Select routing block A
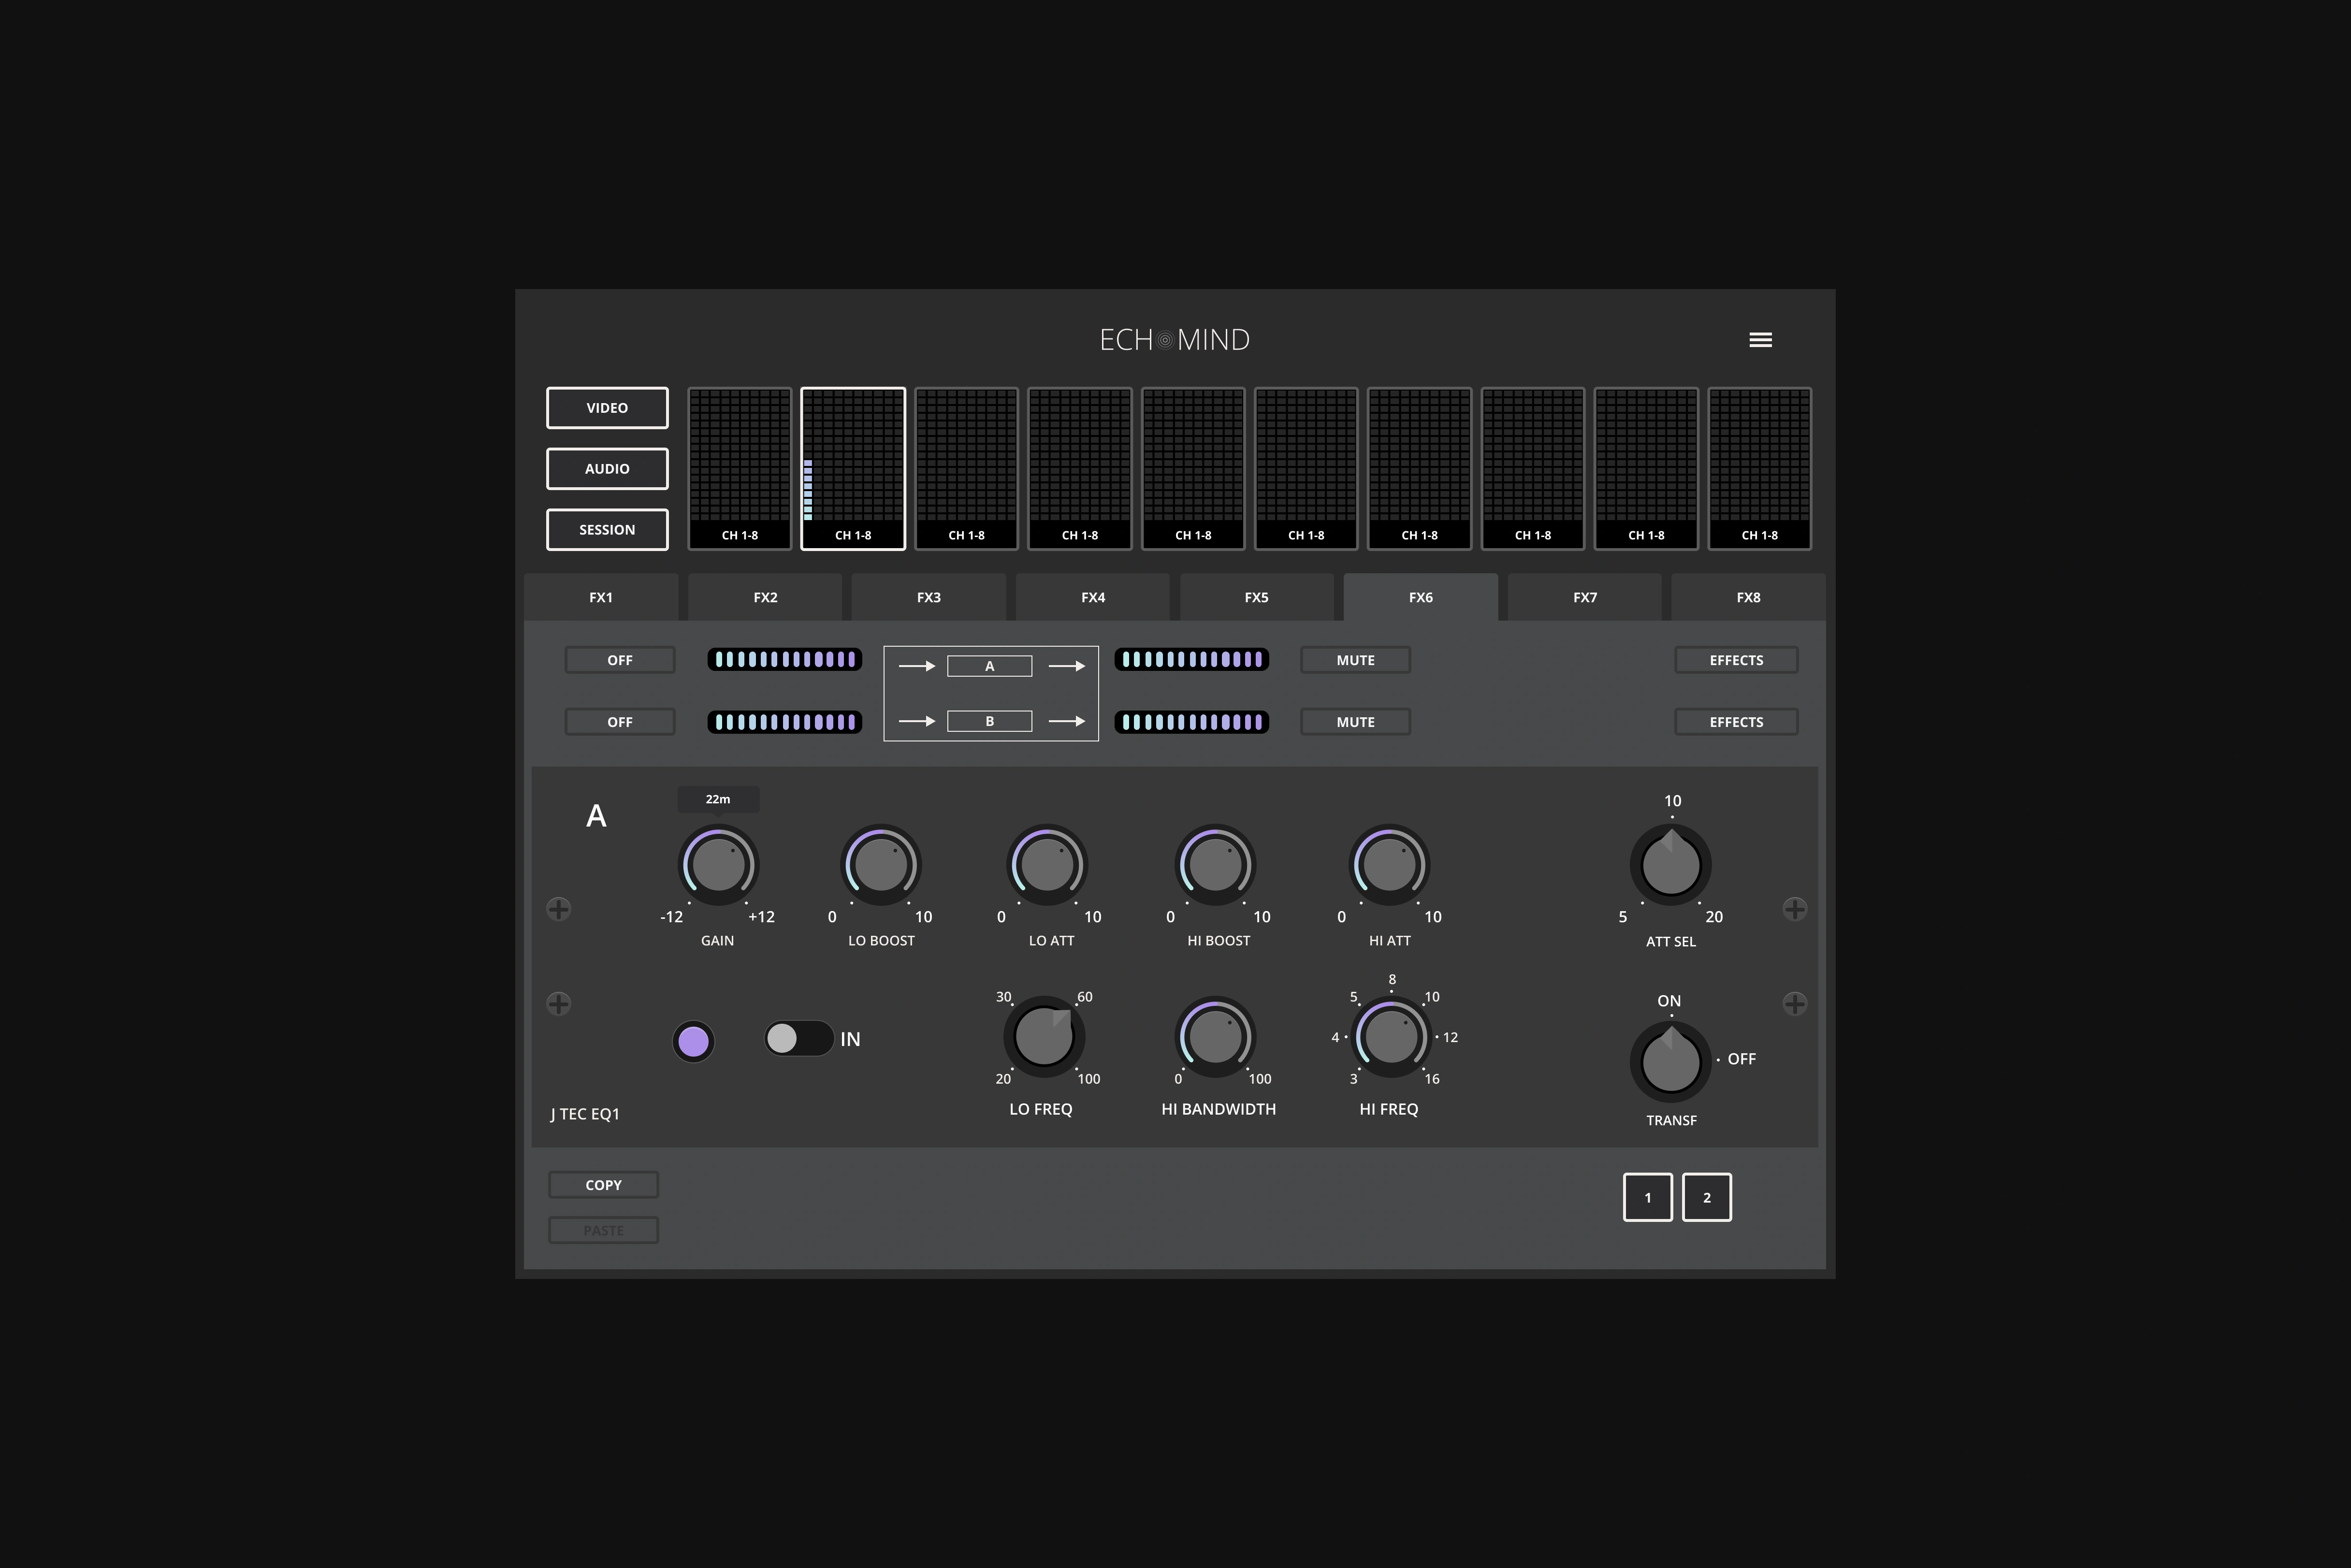Viewport: 2351px width, 1568px height. [x=990, y=666]
